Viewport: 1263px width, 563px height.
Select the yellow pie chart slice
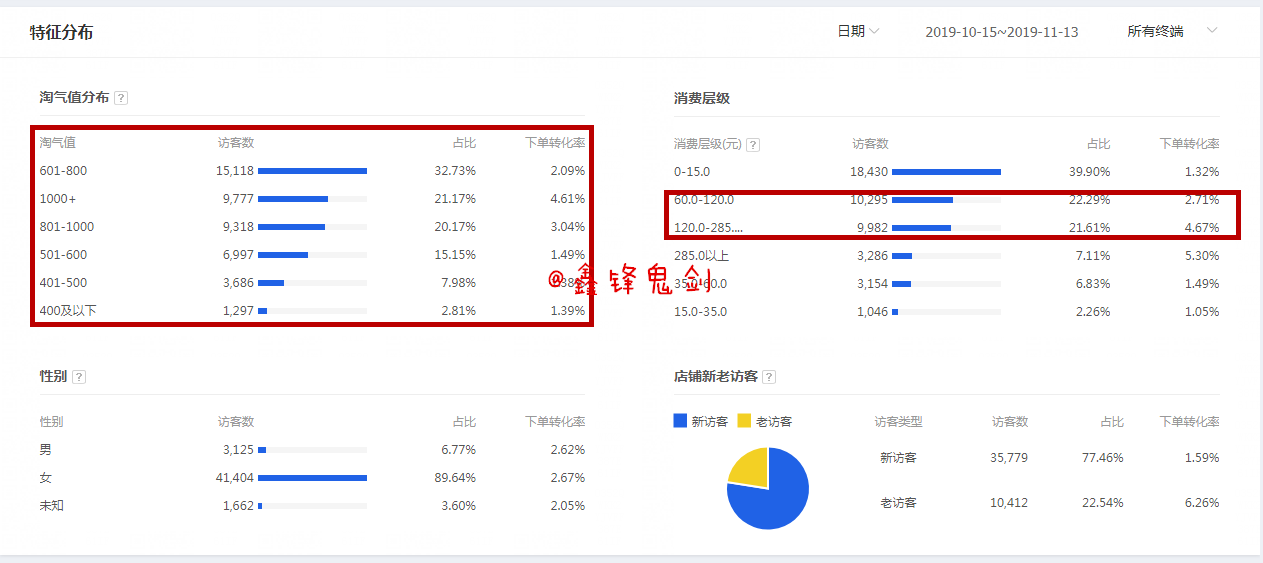tap(751, 468)
